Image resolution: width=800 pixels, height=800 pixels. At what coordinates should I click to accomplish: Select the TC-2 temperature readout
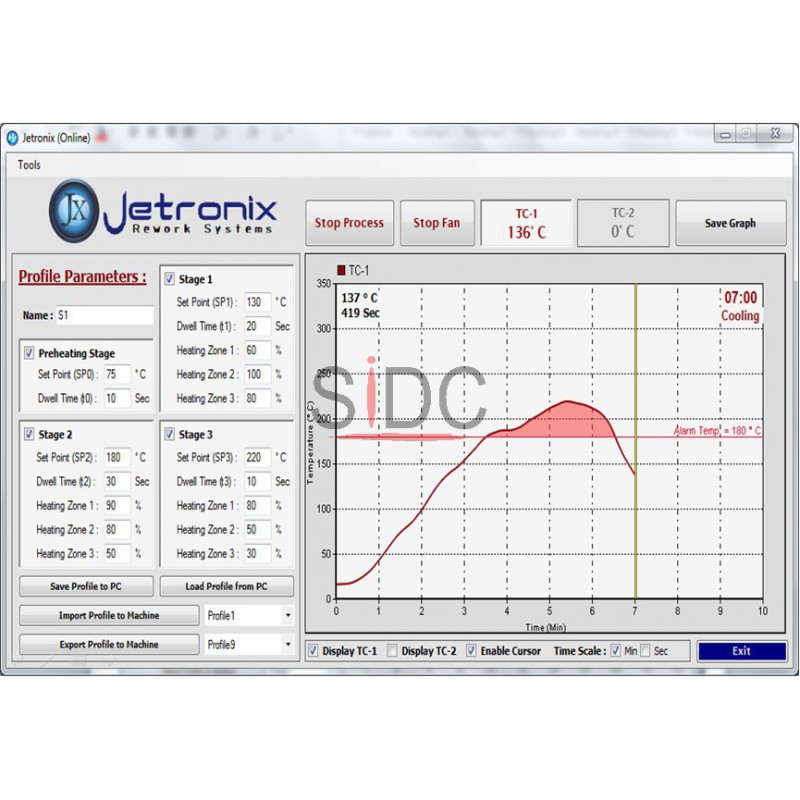tap(623, 223)
